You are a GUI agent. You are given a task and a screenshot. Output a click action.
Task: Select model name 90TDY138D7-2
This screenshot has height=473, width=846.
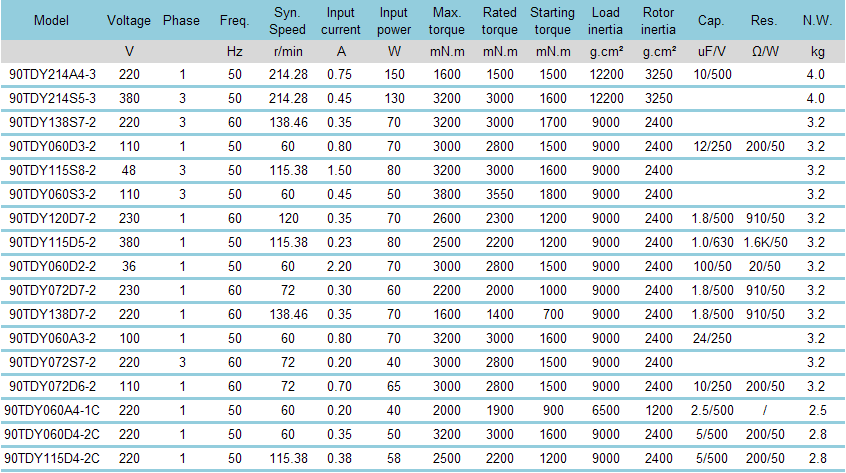[52, 314]
